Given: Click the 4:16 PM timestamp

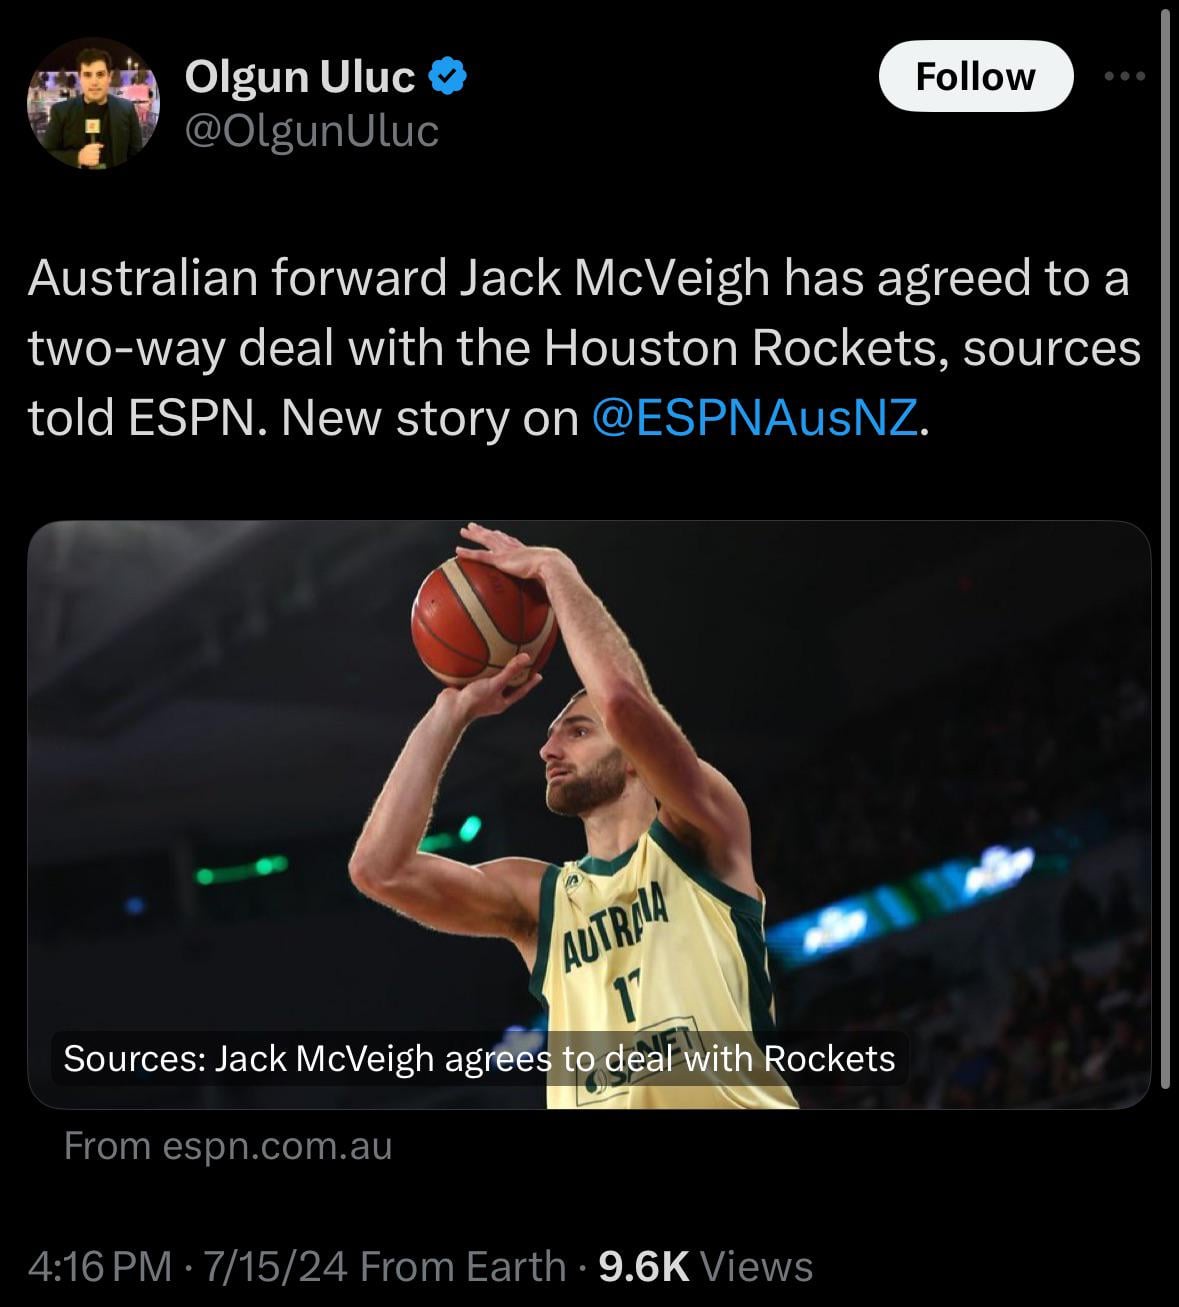Looking at the screenshot, I should (x=100, y=1266).
